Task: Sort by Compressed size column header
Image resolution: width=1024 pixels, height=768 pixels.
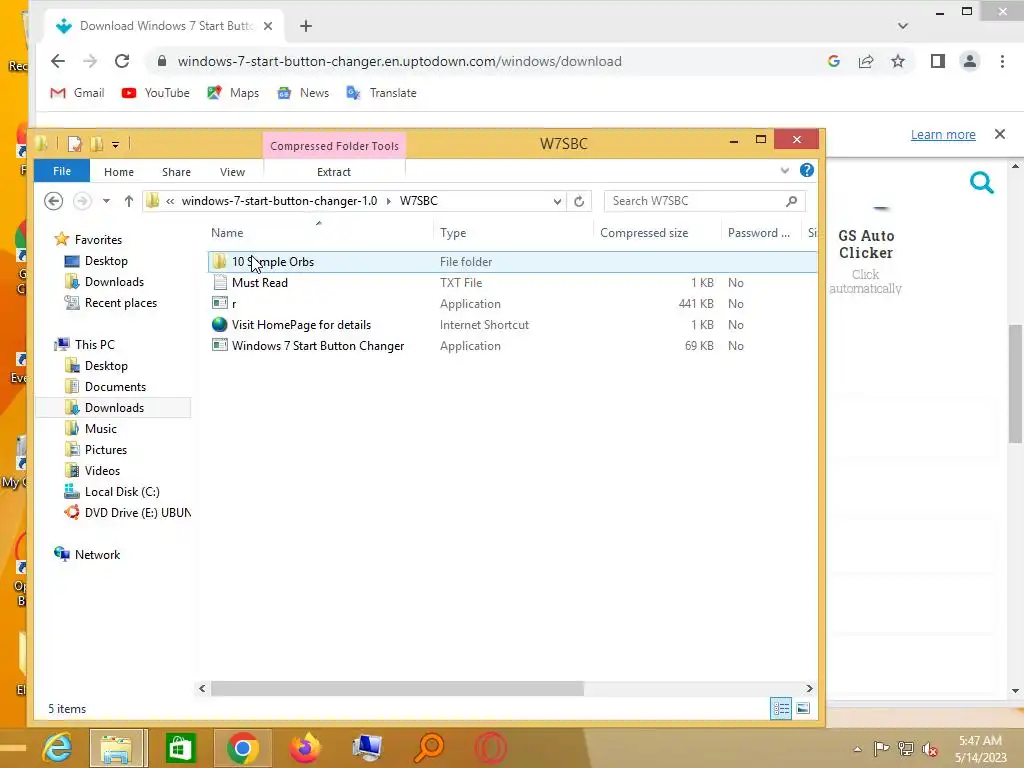Action: tap(644, 232)
